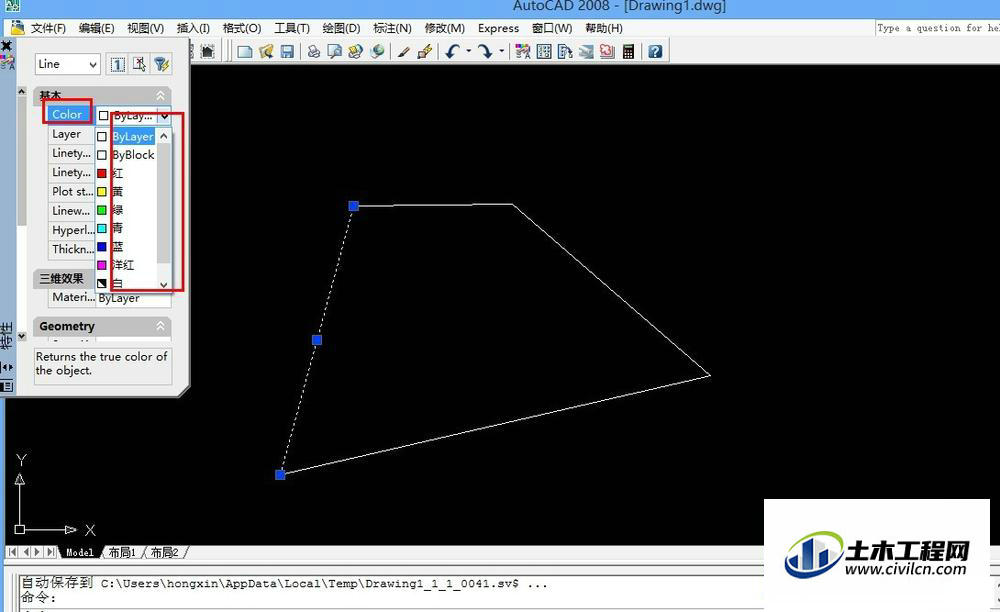The image size is (1000, 612).
Task: Open the Properties palette toolbar icon
Action: click(523, 52)
